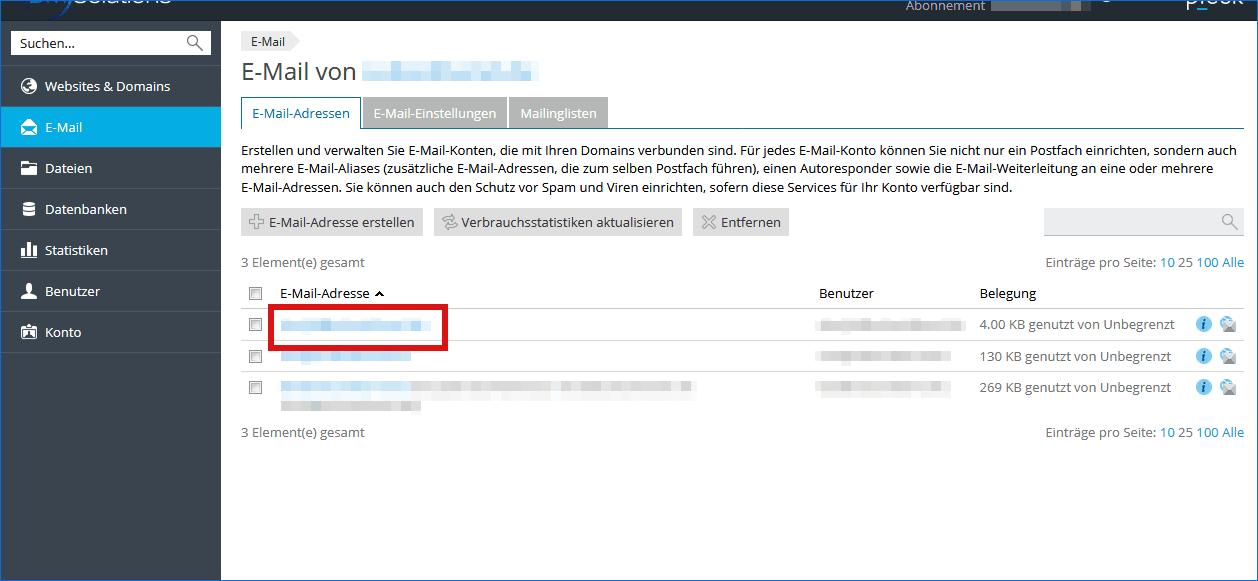Screen dimensions: 1258x581
Task: Show 25 entries per page (bottom pager)
Action: pyautogui.click(x=1185, y=432)
